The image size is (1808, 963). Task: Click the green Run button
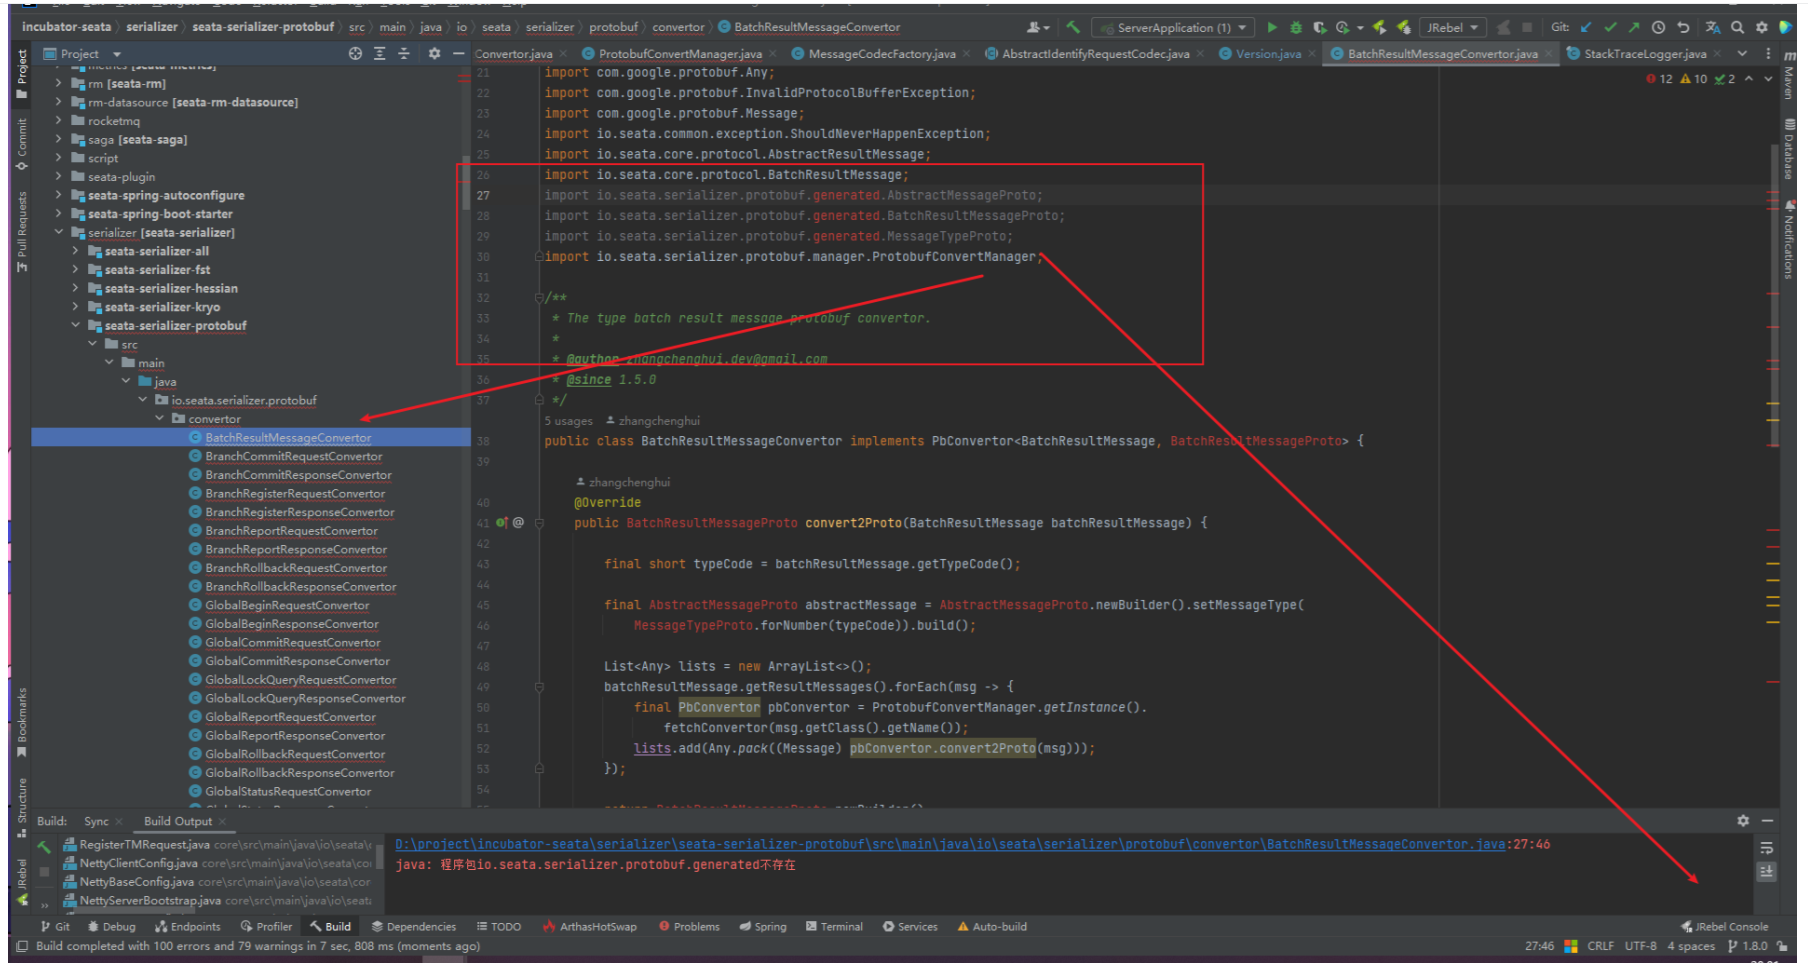point(1272,28)
